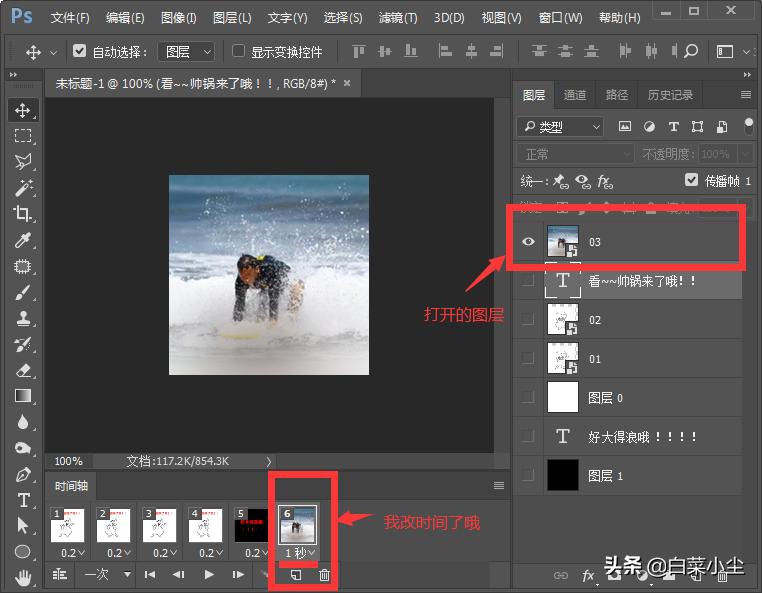Convert to video timeline icon

(x=59, y=575)
